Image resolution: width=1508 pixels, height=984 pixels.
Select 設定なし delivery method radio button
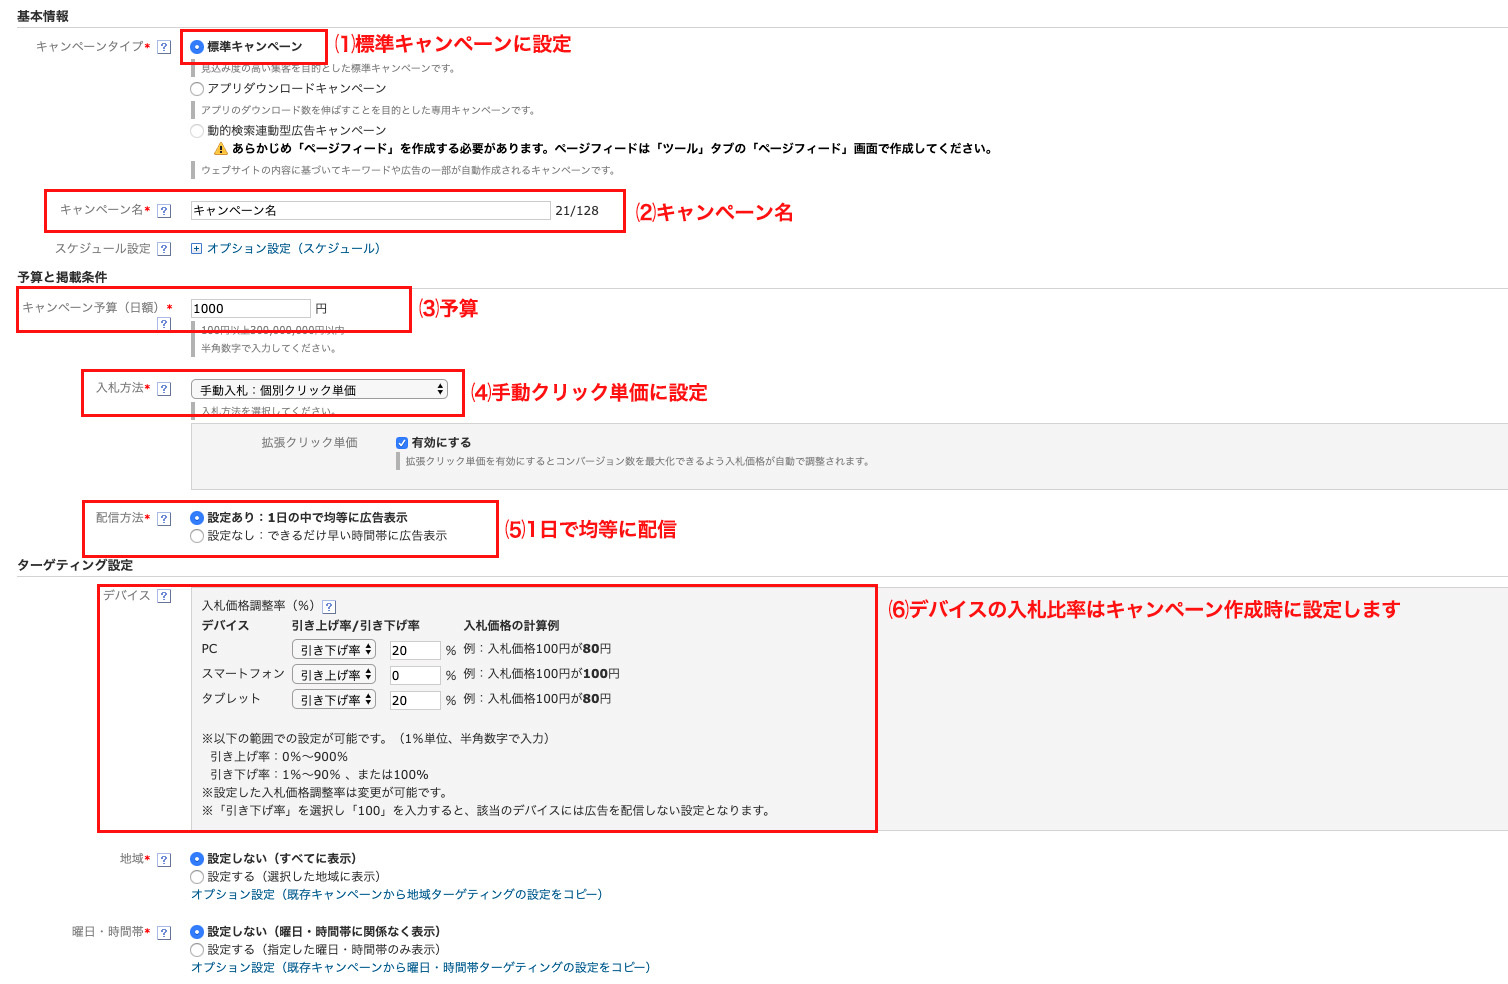(197, 536)
